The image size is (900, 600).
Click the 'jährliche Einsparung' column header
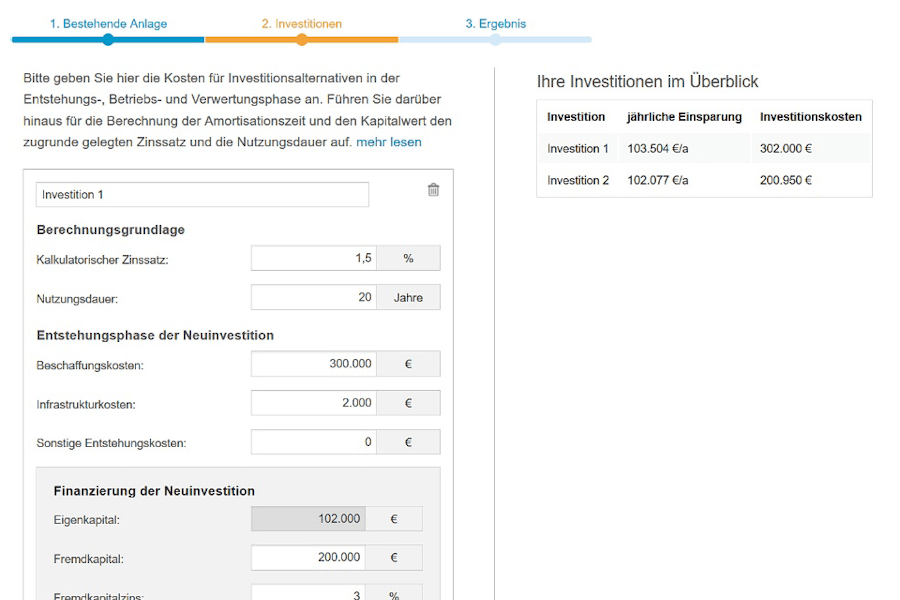[684, 117]
